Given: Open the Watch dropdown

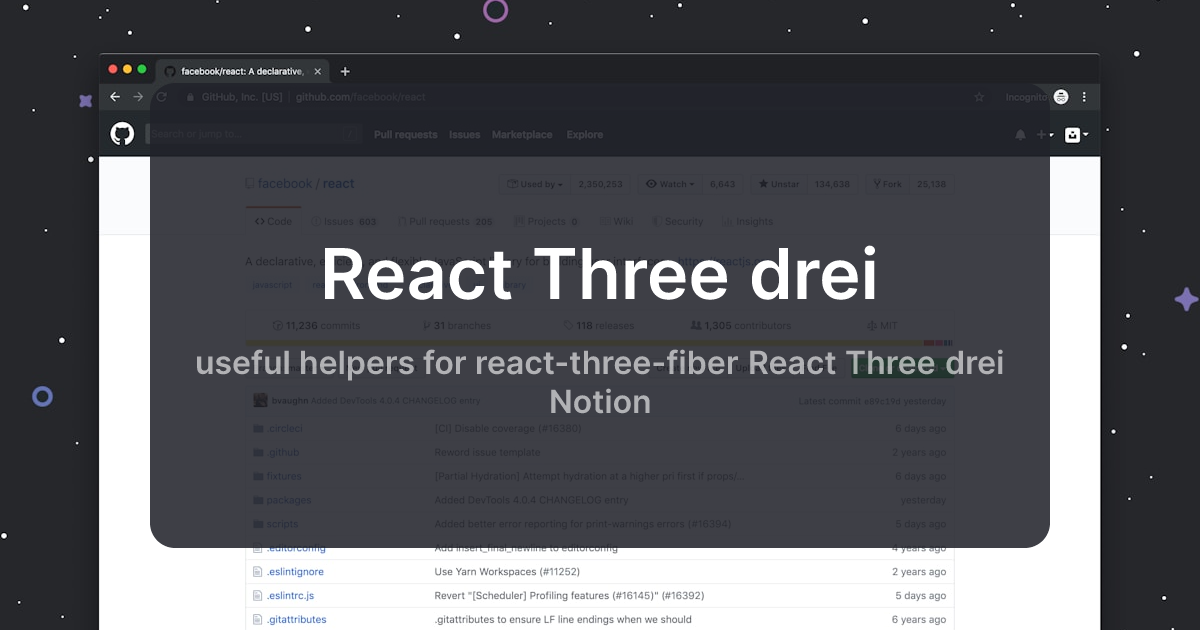Looking at the screenshot, I should [669, 184].
